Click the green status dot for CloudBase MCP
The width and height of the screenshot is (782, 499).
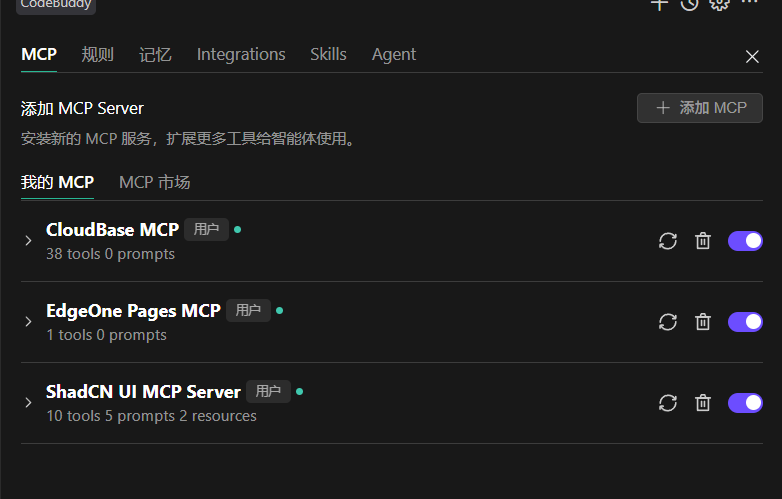(x=238, y=229)
